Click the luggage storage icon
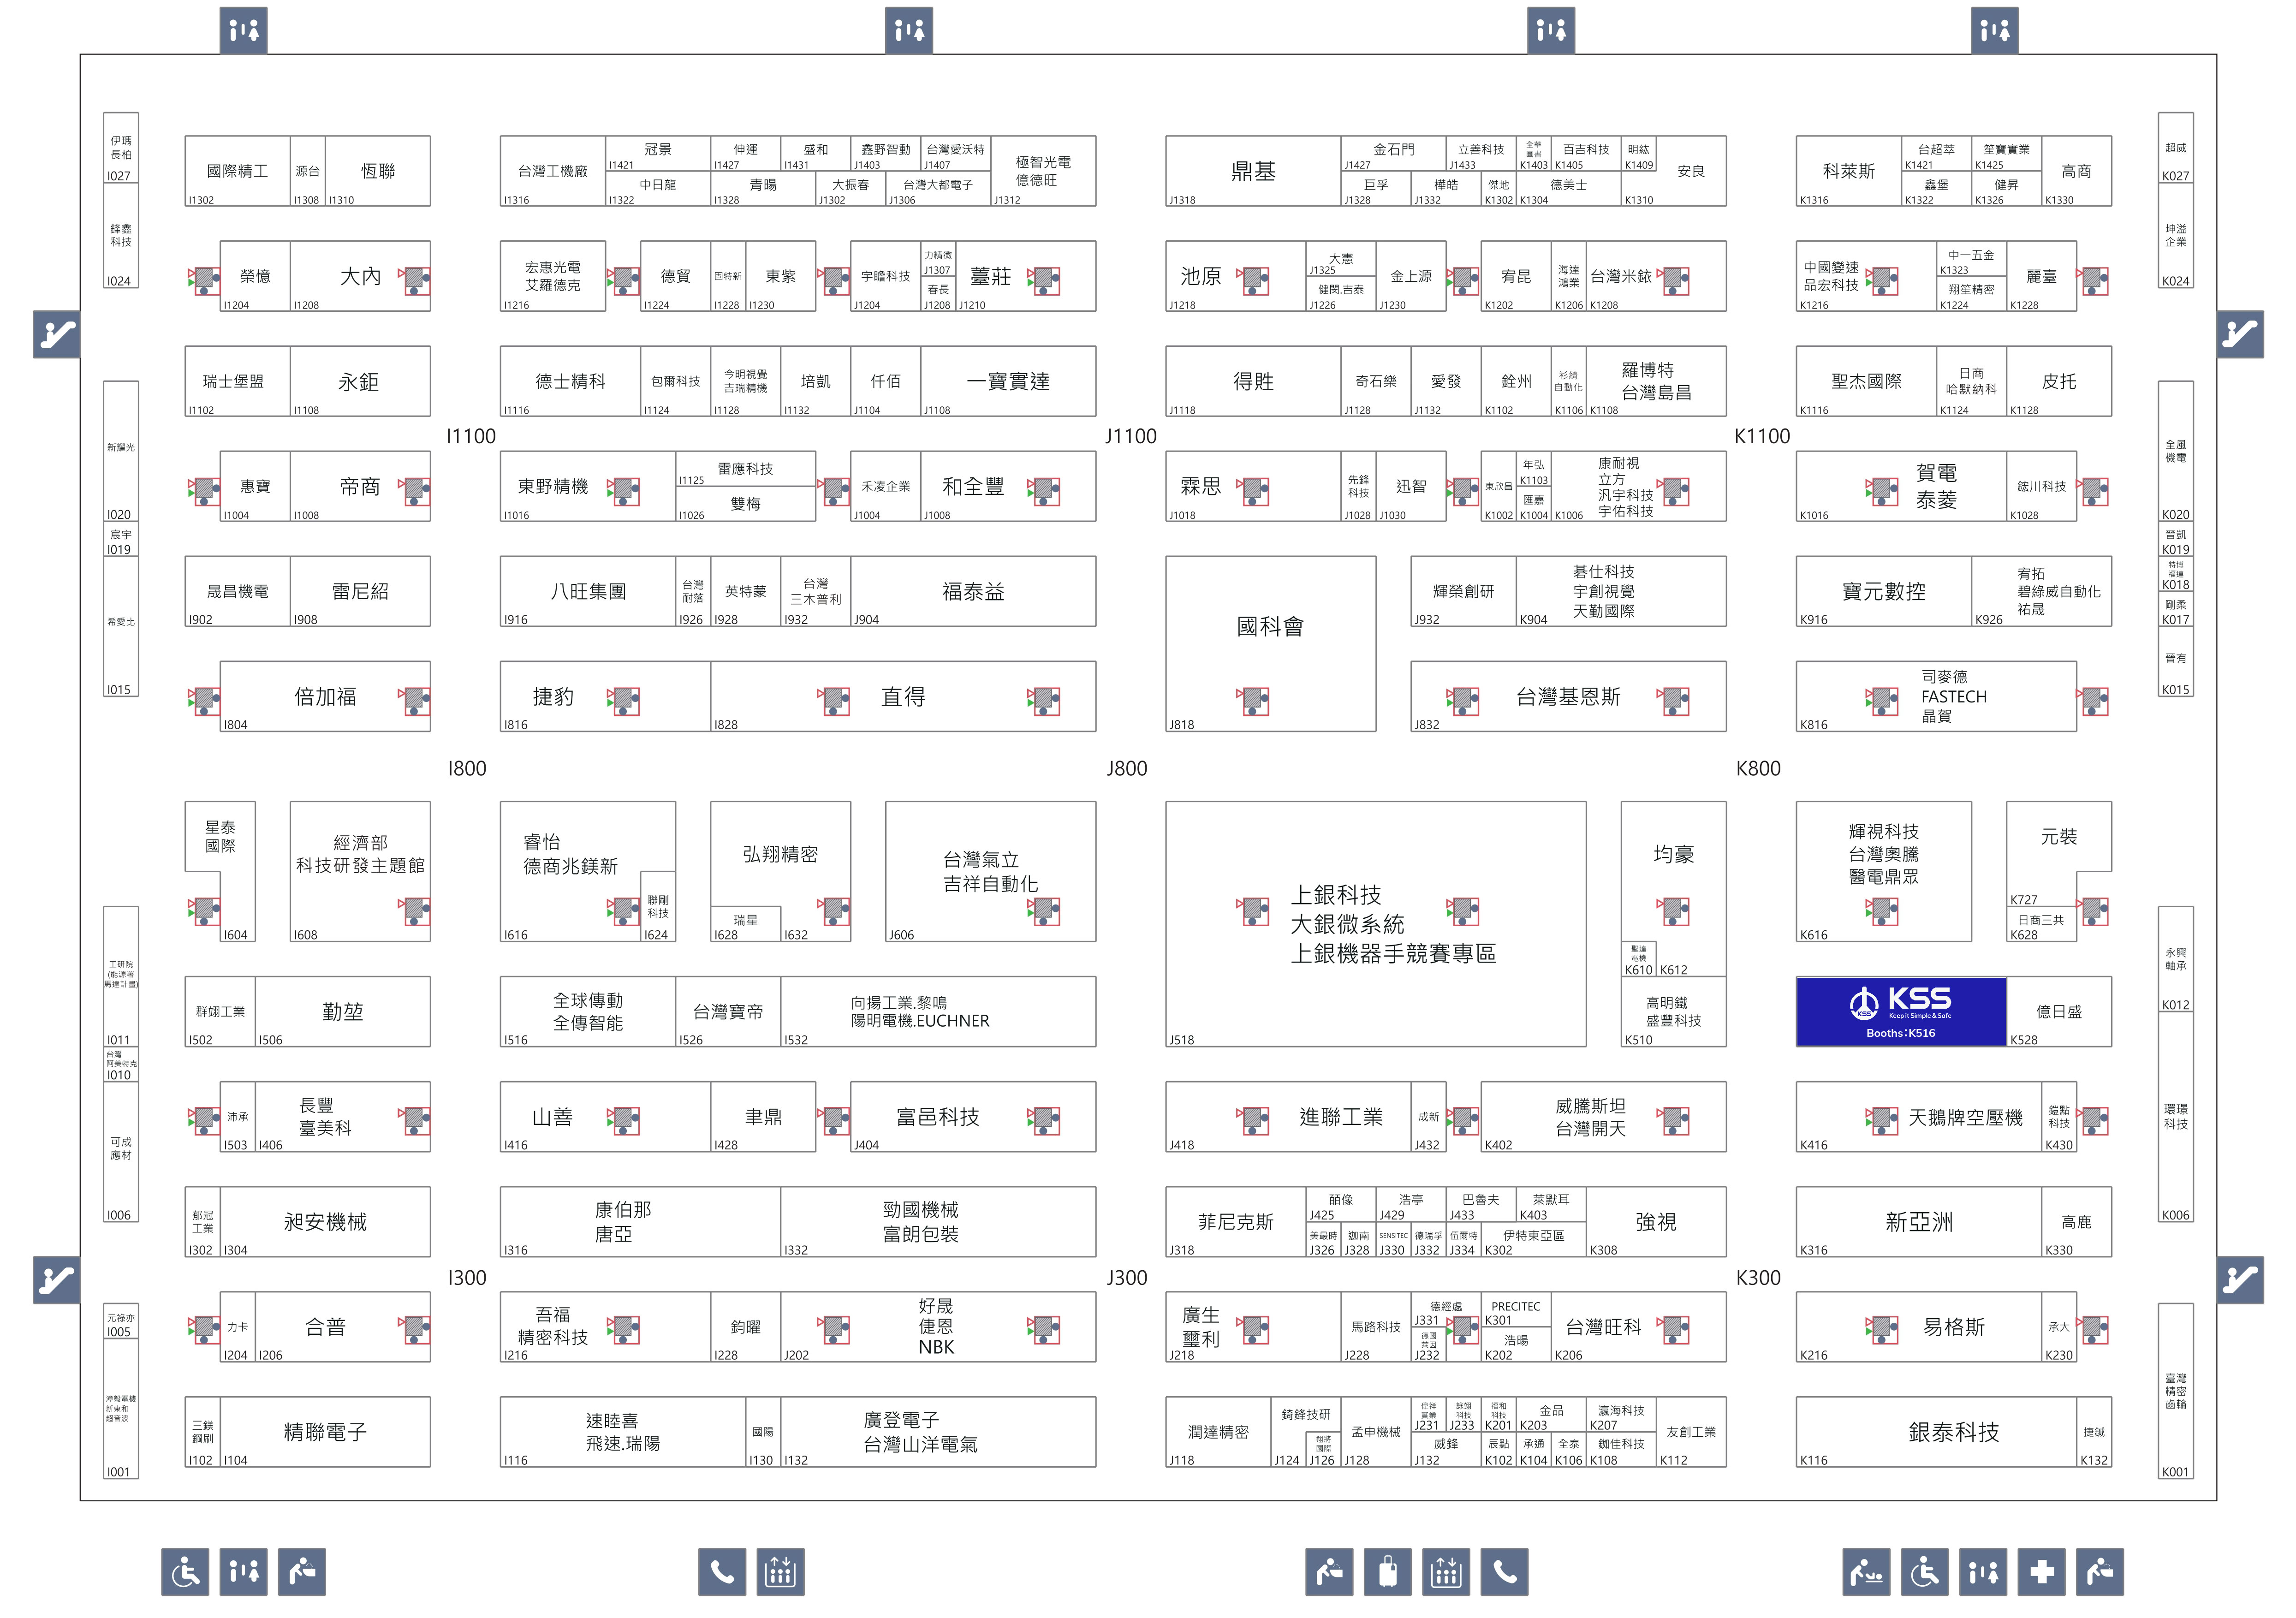 pyautogui.click(x=1388, y=1572)
